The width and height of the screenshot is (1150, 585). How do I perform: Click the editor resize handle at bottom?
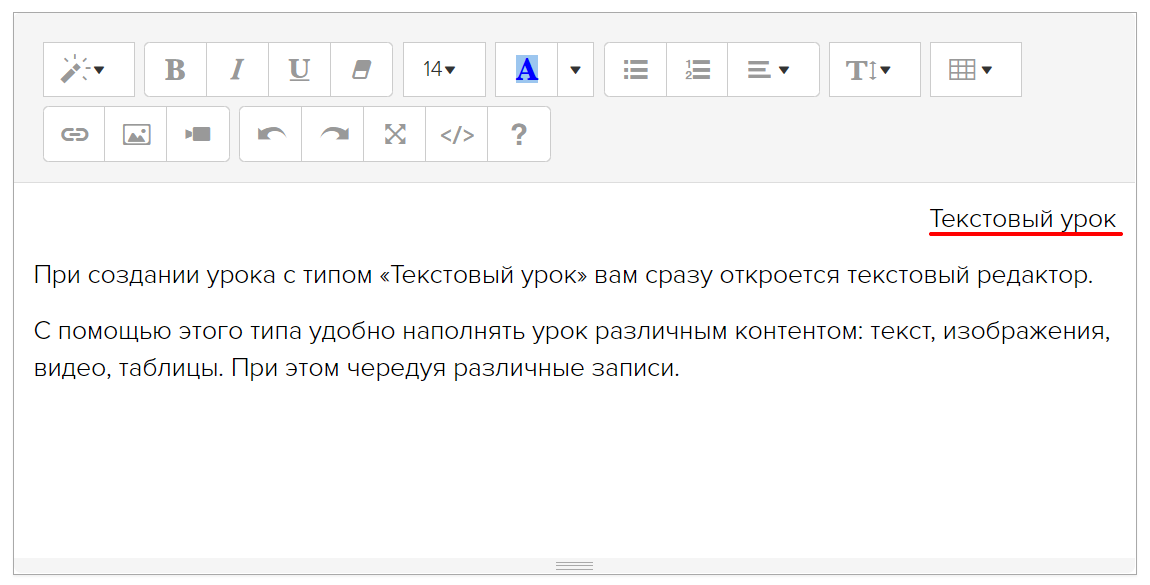click(575, 566)
